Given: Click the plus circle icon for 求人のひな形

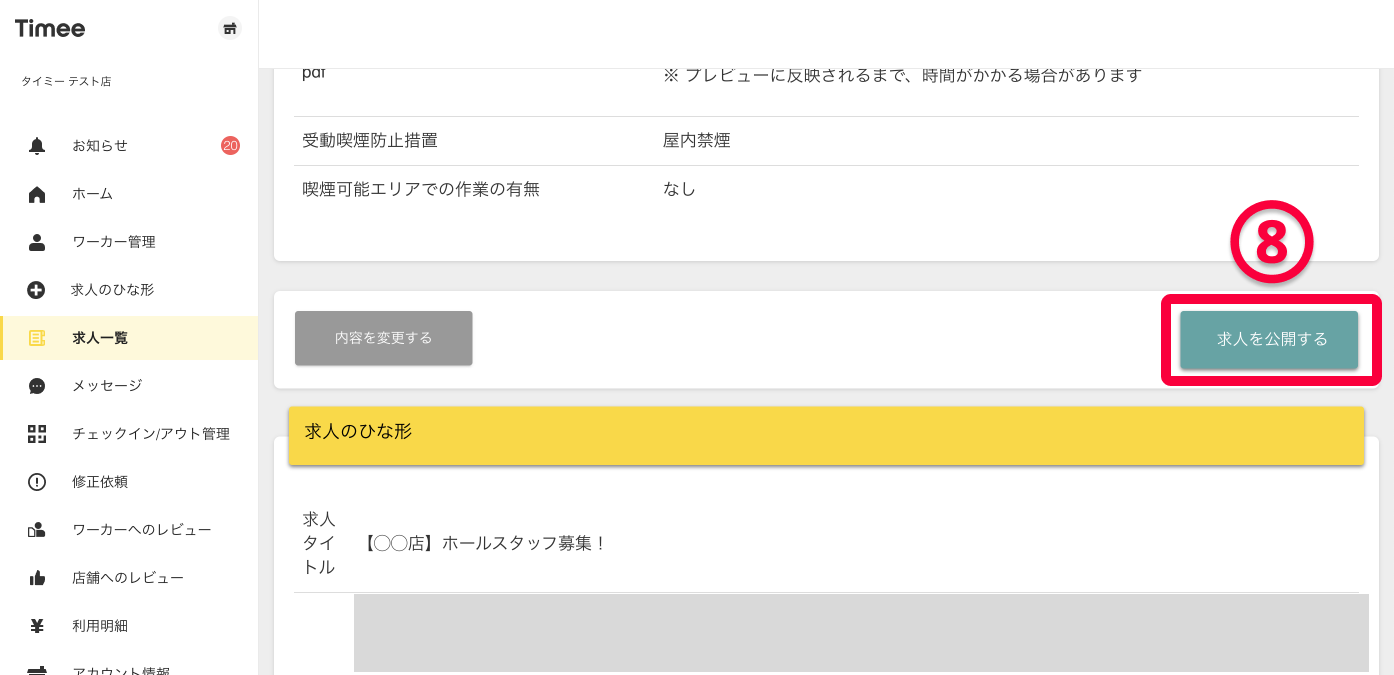Looking at the screenshot, I should pyautogui.click(x=37, y=290).
